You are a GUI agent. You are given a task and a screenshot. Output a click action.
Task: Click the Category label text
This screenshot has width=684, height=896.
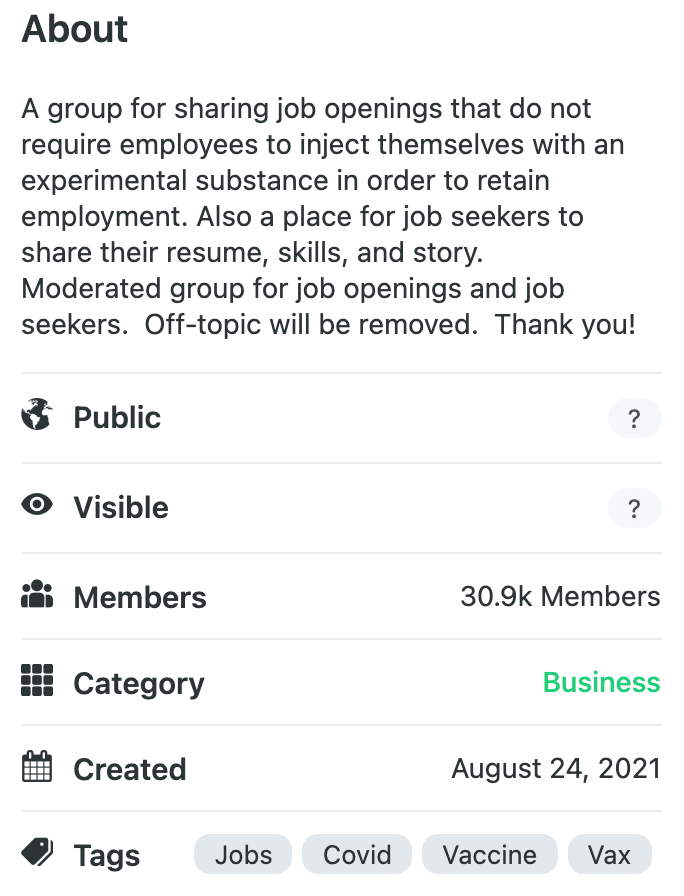pyautogui.click(x=139, y=684)
